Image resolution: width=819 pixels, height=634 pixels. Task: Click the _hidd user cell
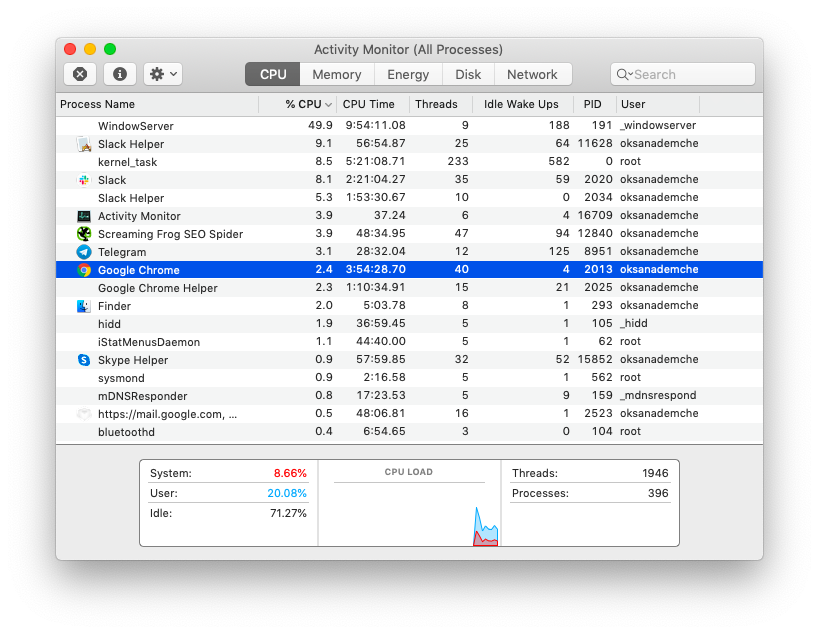[x=634, y=323]
